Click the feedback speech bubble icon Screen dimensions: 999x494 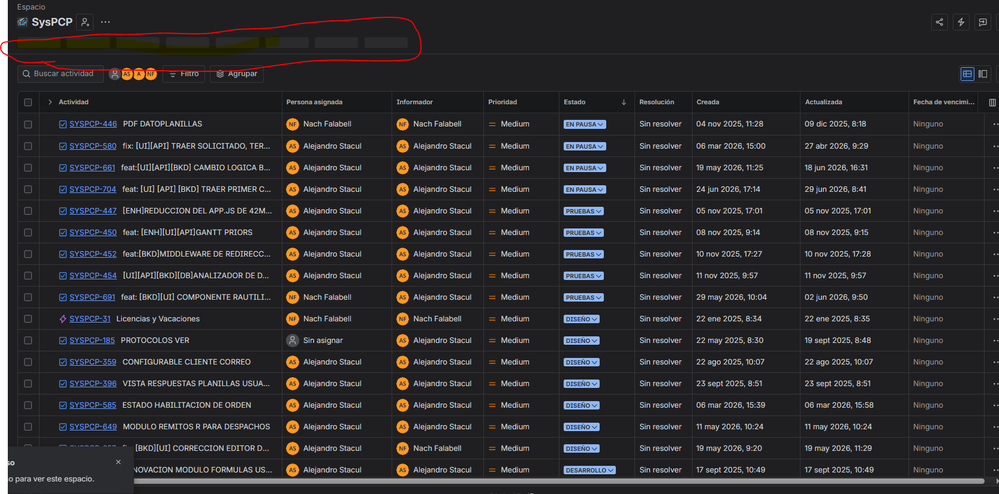pos(983,22)
